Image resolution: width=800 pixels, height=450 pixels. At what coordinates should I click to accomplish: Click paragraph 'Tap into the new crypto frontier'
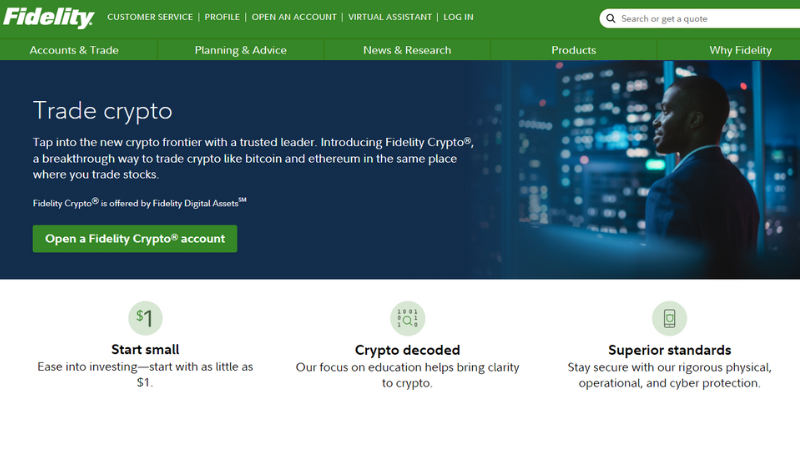(253, 158)
